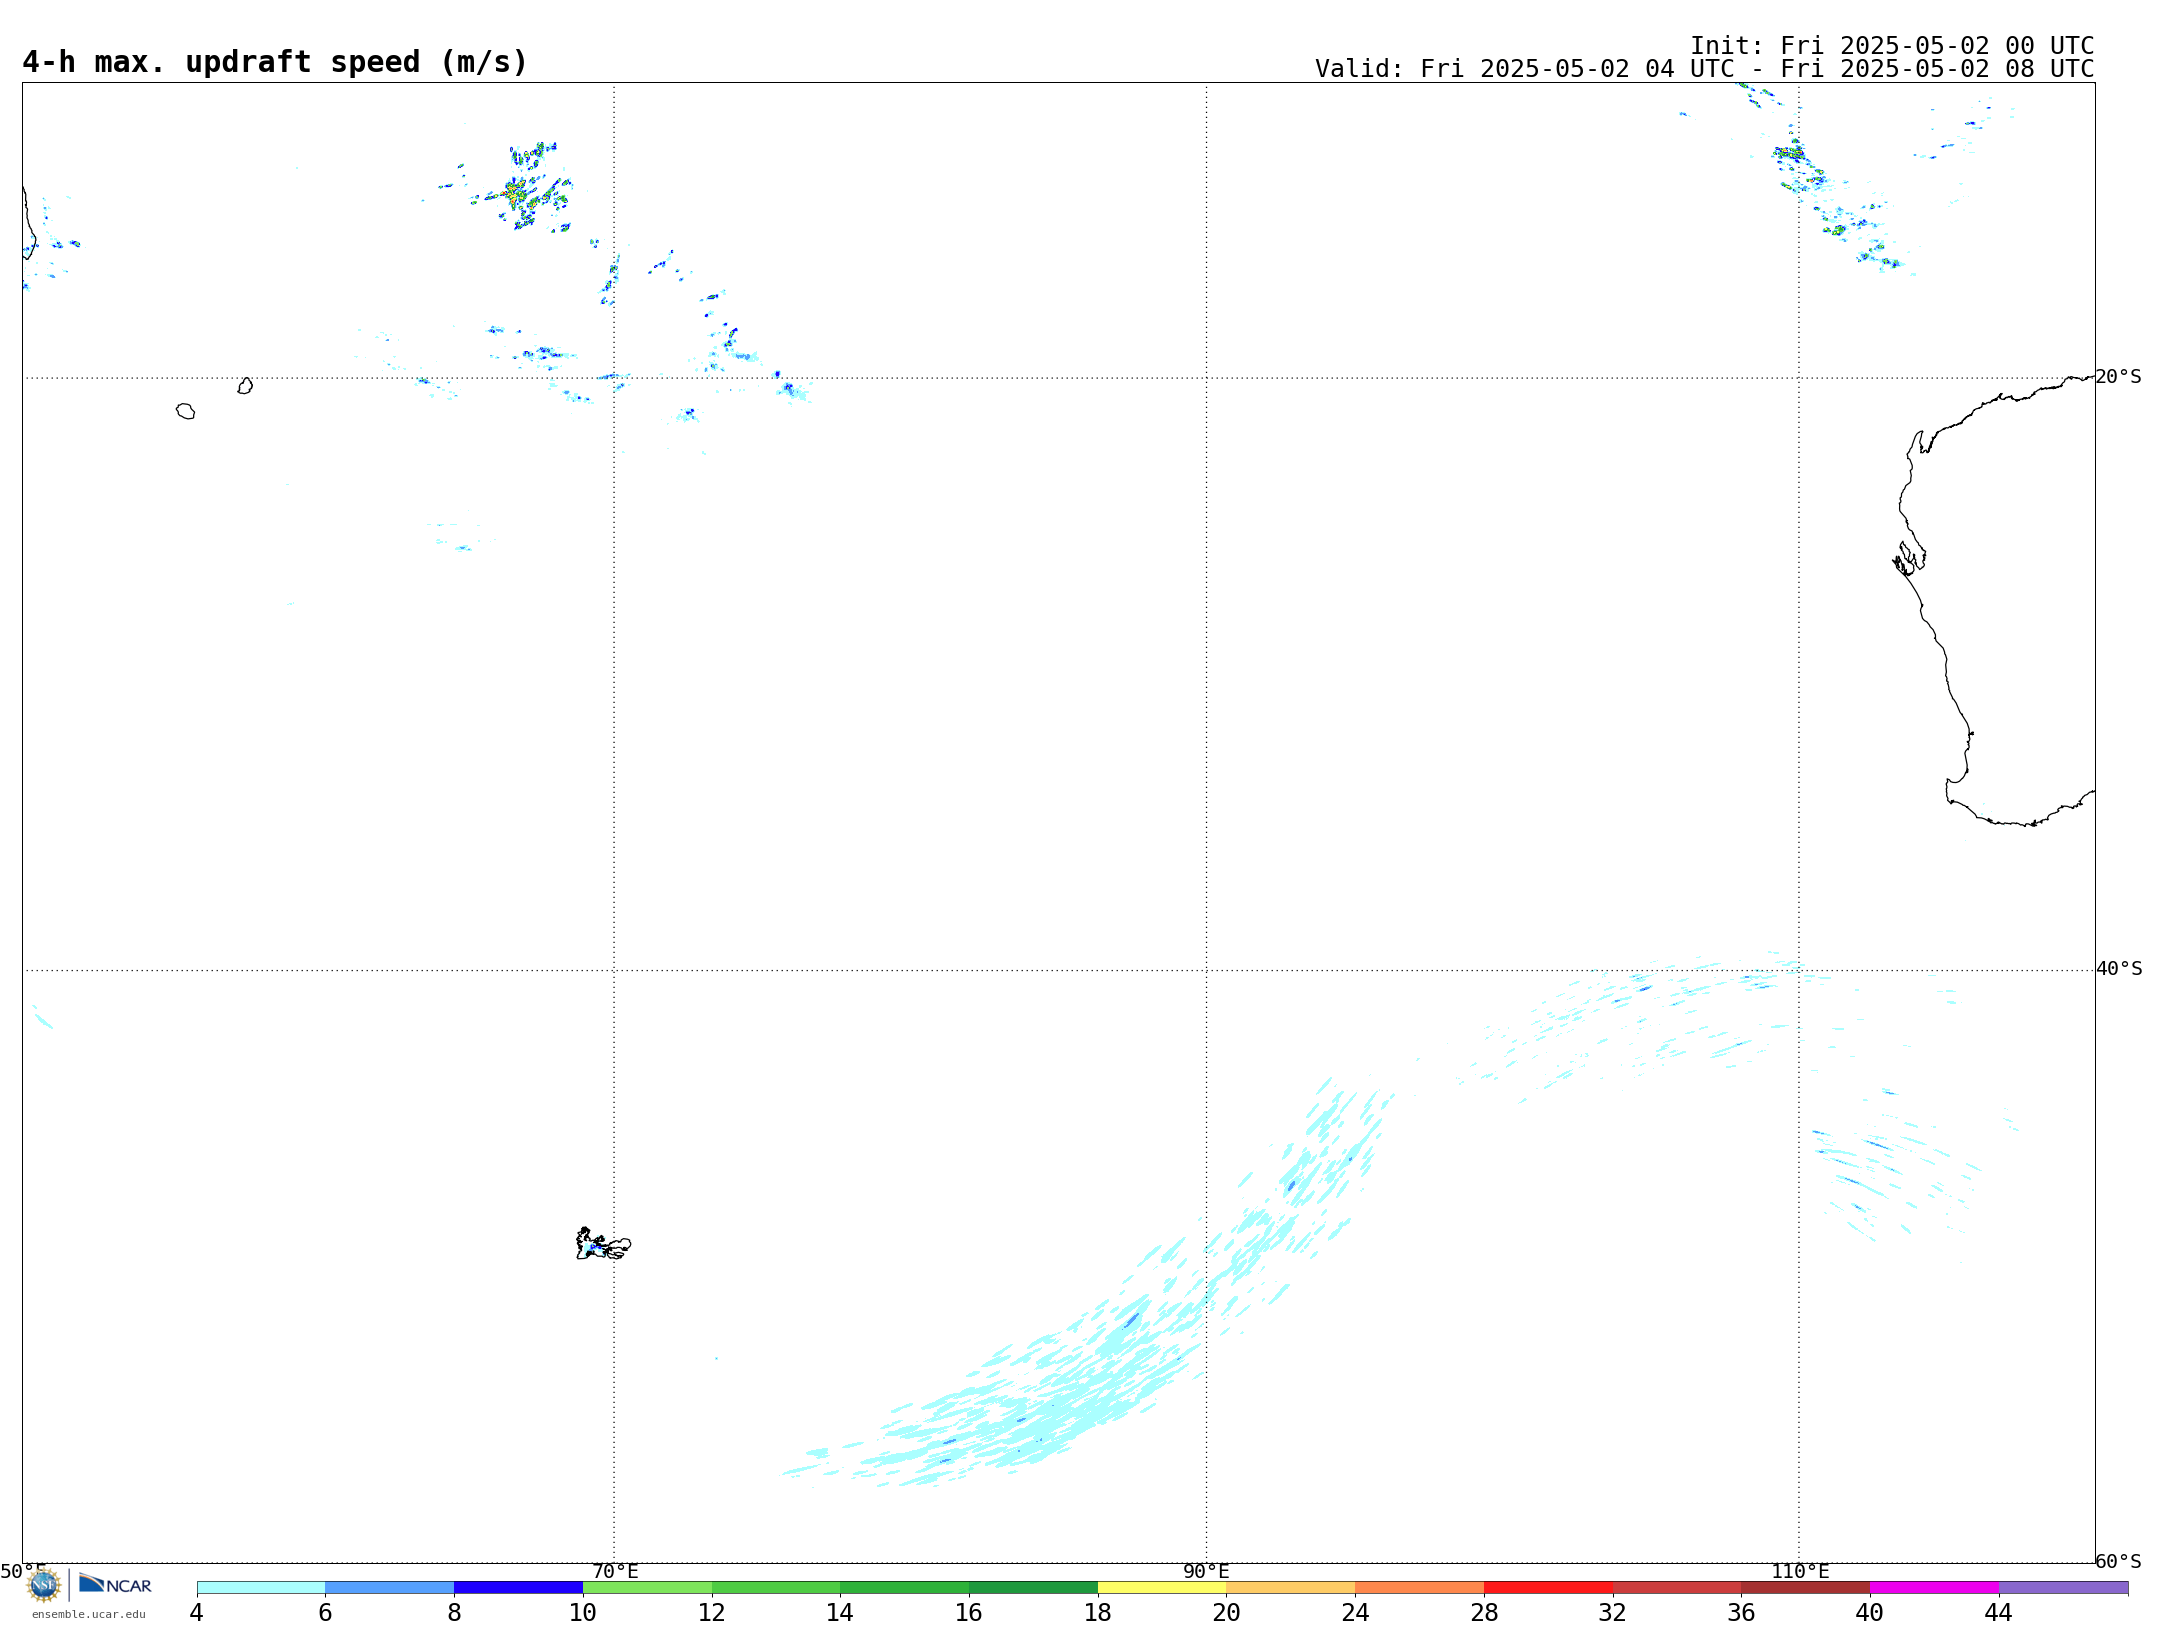Click the Kerguelen Islands outline near 70°E
The width and height of the screenshot is (2160, 1626).
603,1244
